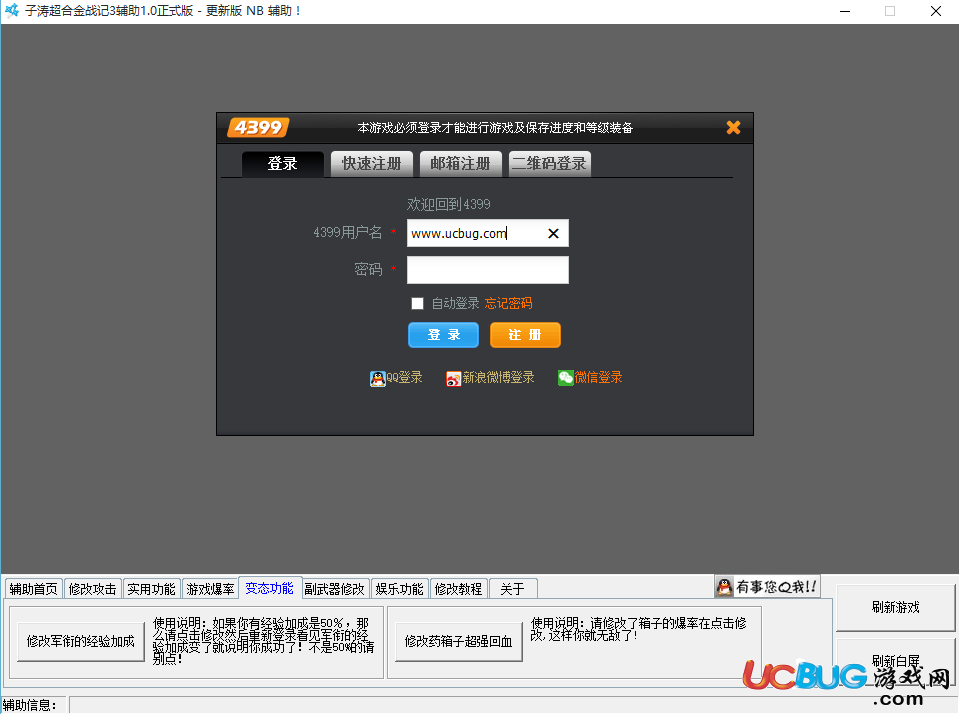Focus the 4399用户名 input field
Viewport: 959px width, 714px height.
487,233
